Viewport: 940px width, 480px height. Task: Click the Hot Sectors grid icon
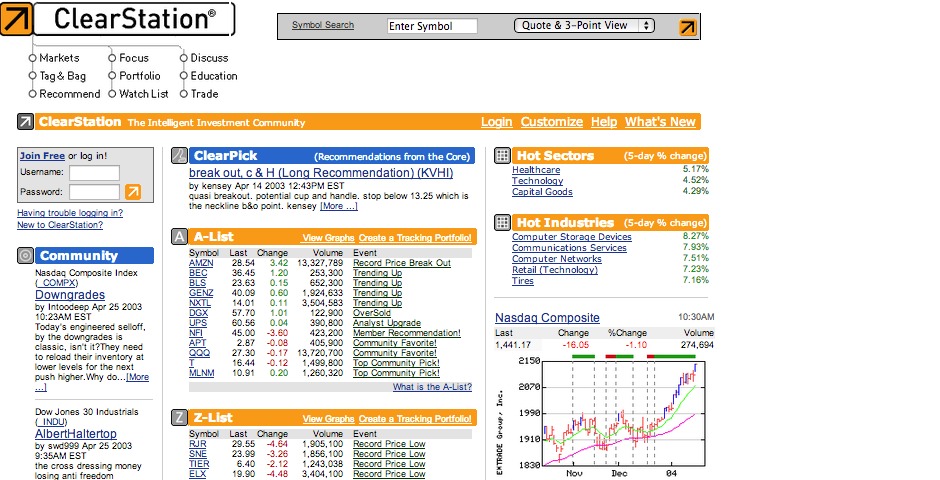click(502, 156)
